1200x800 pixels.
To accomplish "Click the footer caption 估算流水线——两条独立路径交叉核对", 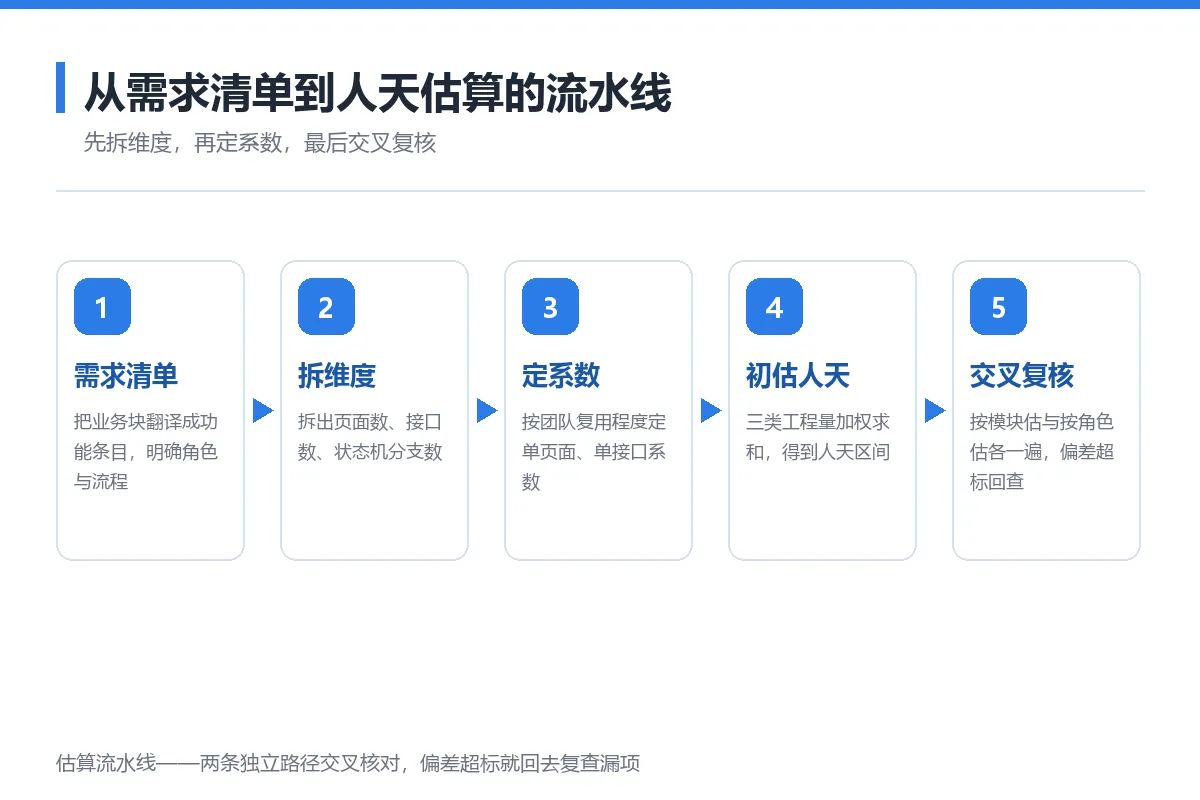I will 348,764.
